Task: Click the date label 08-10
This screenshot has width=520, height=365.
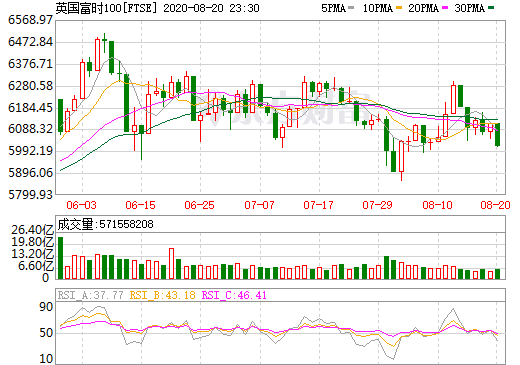Action: [x=437, y=205]
